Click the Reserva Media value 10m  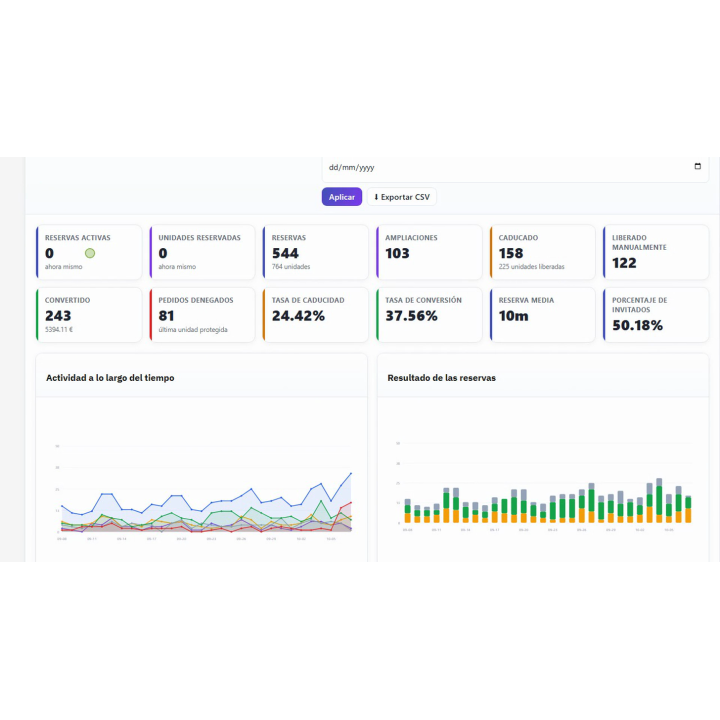(x=513, y=316)
